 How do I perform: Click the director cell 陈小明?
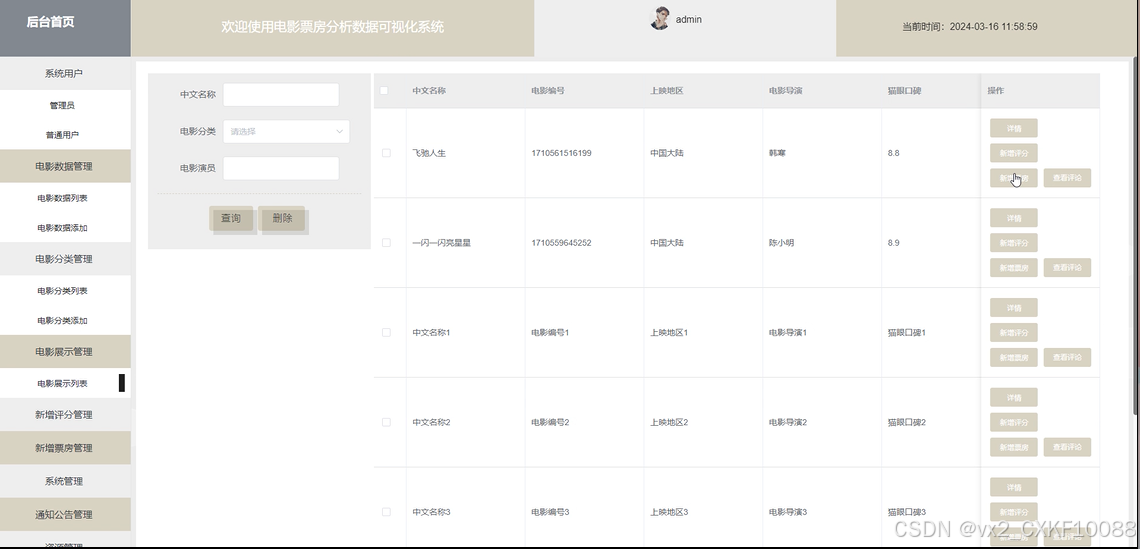(x=782, y=243)
